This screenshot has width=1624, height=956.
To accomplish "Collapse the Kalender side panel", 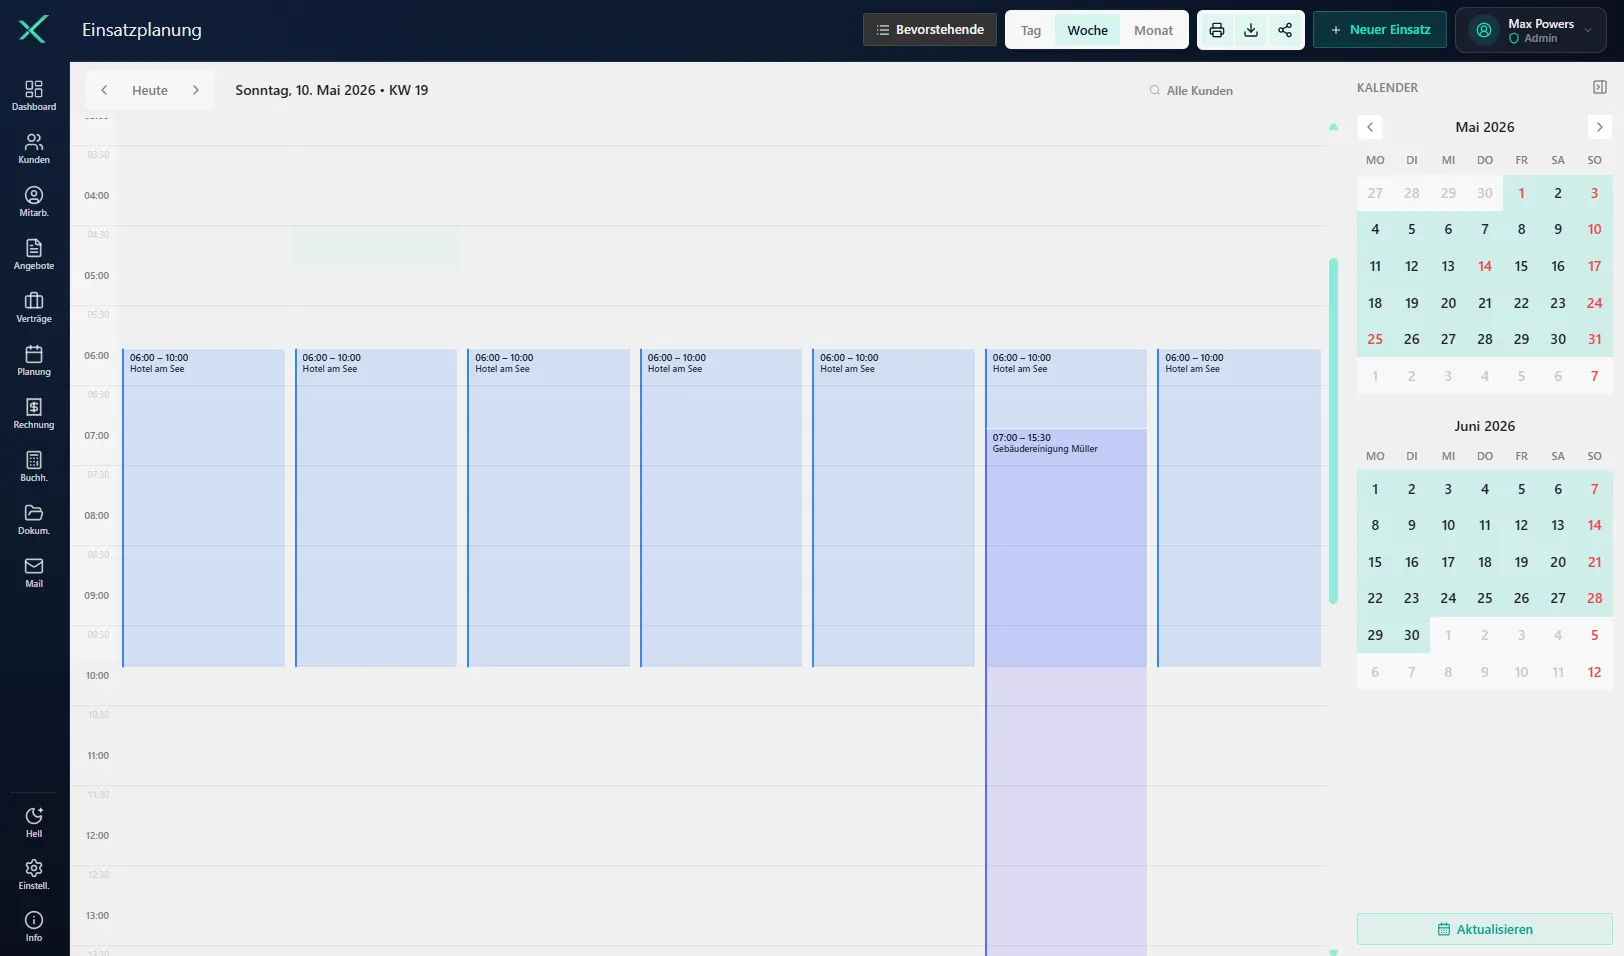I will point(1600,88).
